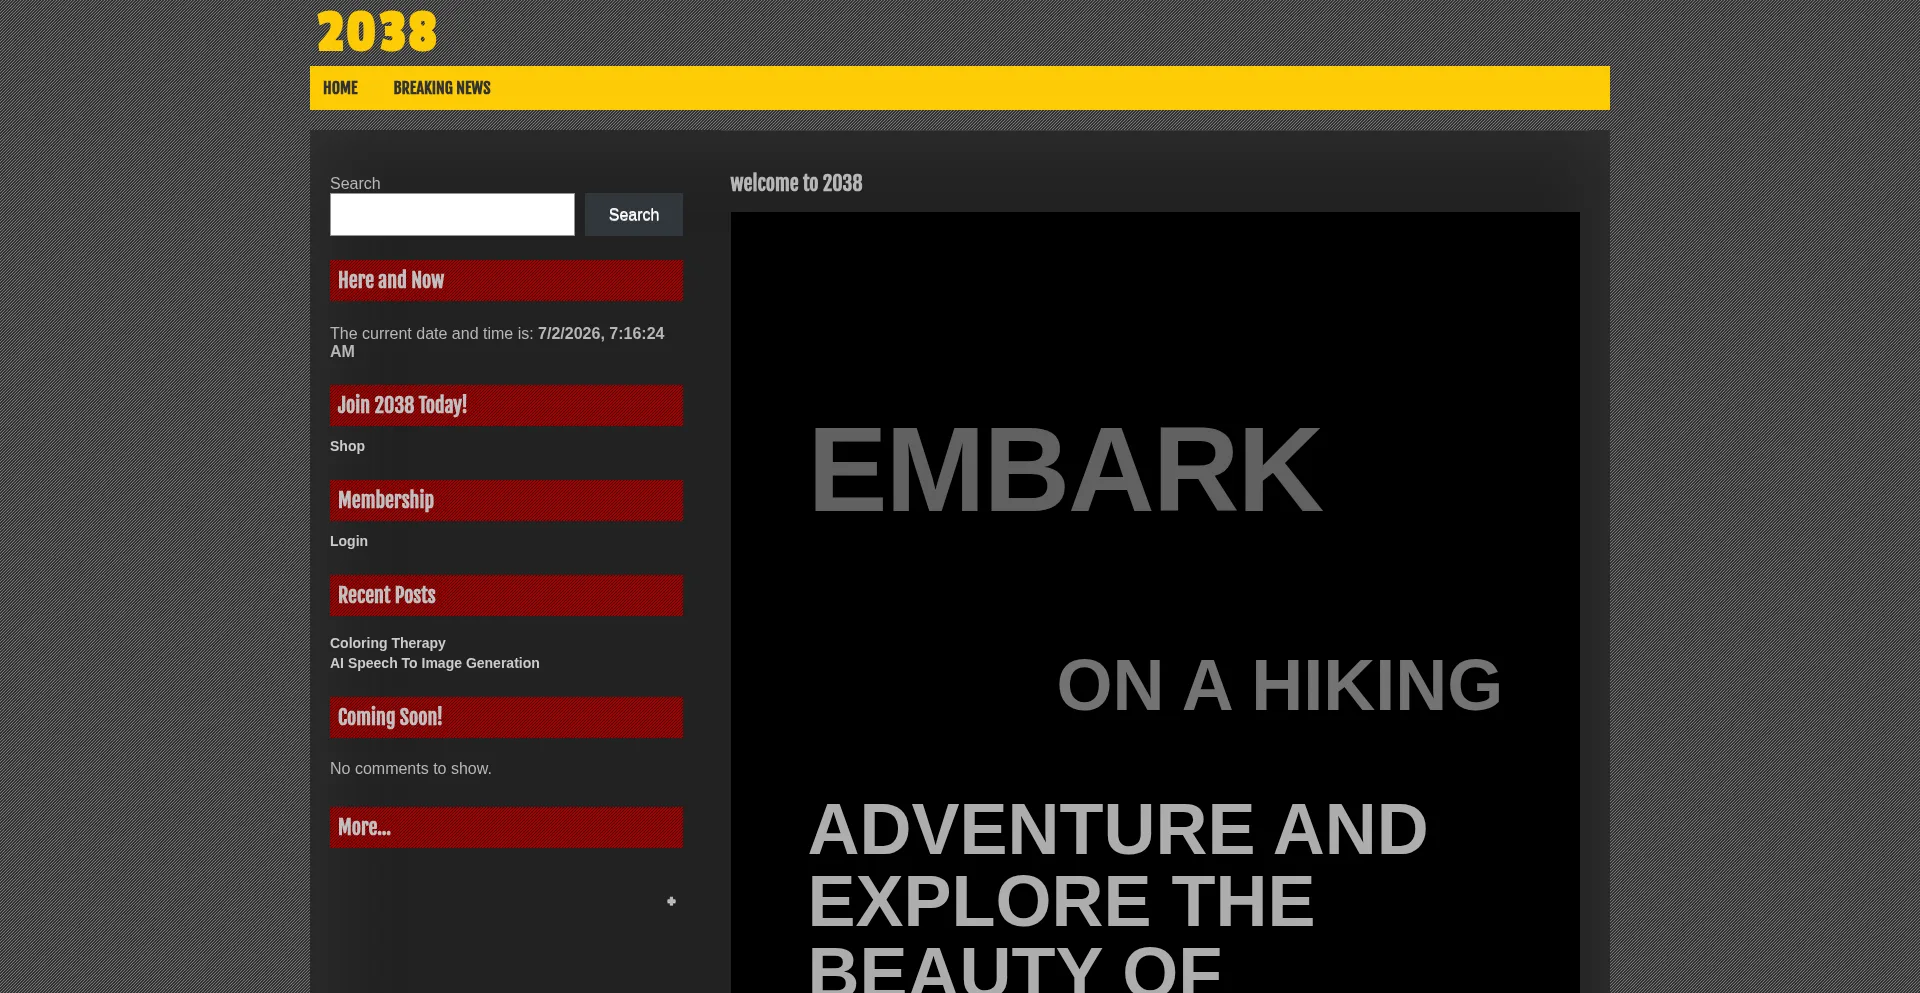Image resolution: width=1920 pixels, height=993 pixels.
Task: Click the 'Join 2038 Today!' widget heading
Action: [506, 405]
